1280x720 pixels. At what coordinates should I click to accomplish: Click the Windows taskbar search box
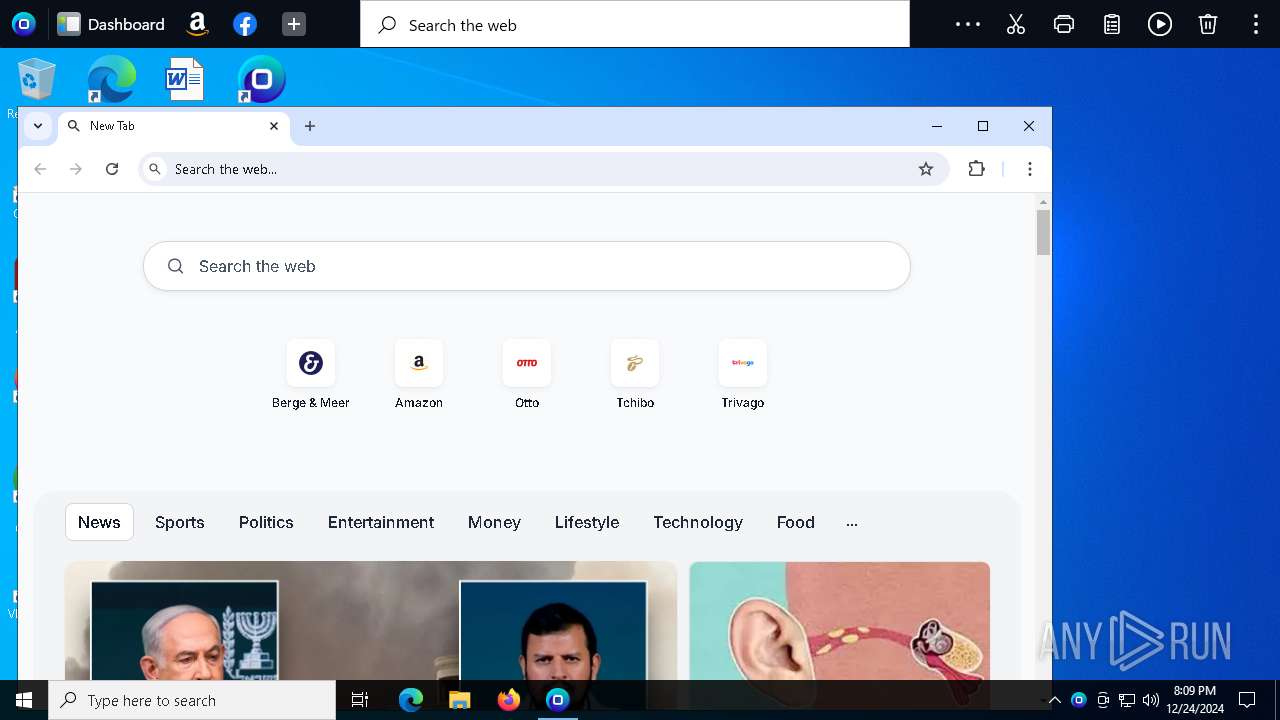(x=192, y=700)
